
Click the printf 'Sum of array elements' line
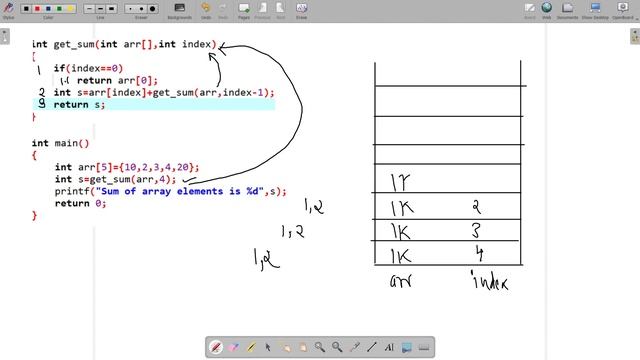pos(171,191)
